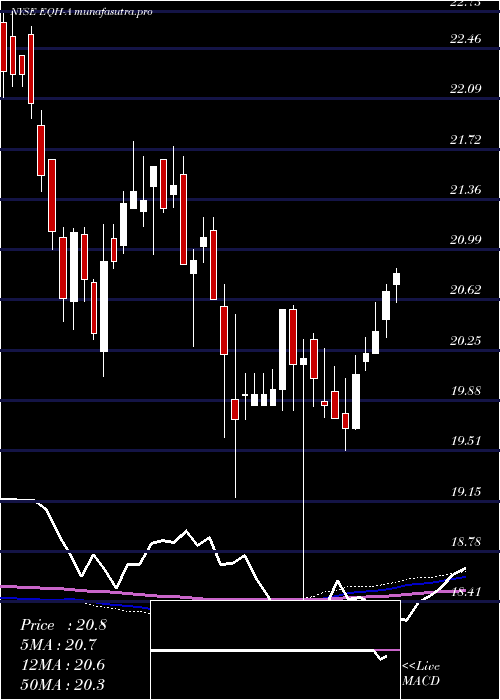The width and height of the screenshot is (500, 700).
Task: Click the Price : 20.8 legend entry
Action: pyautogui.click(x=63, y=625)
